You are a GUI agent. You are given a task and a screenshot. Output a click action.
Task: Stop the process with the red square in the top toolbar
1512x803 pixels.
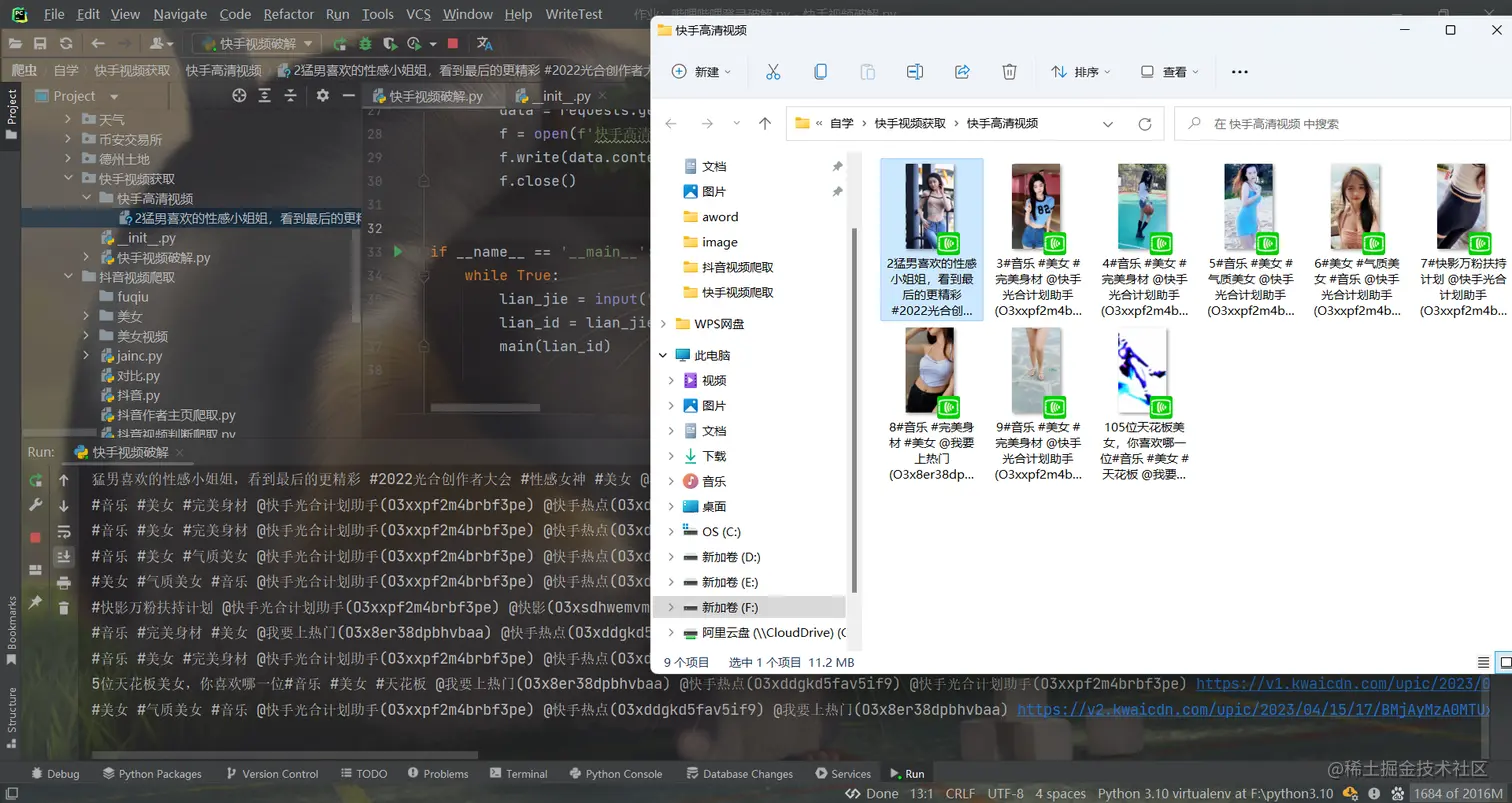tap(453, 44)
